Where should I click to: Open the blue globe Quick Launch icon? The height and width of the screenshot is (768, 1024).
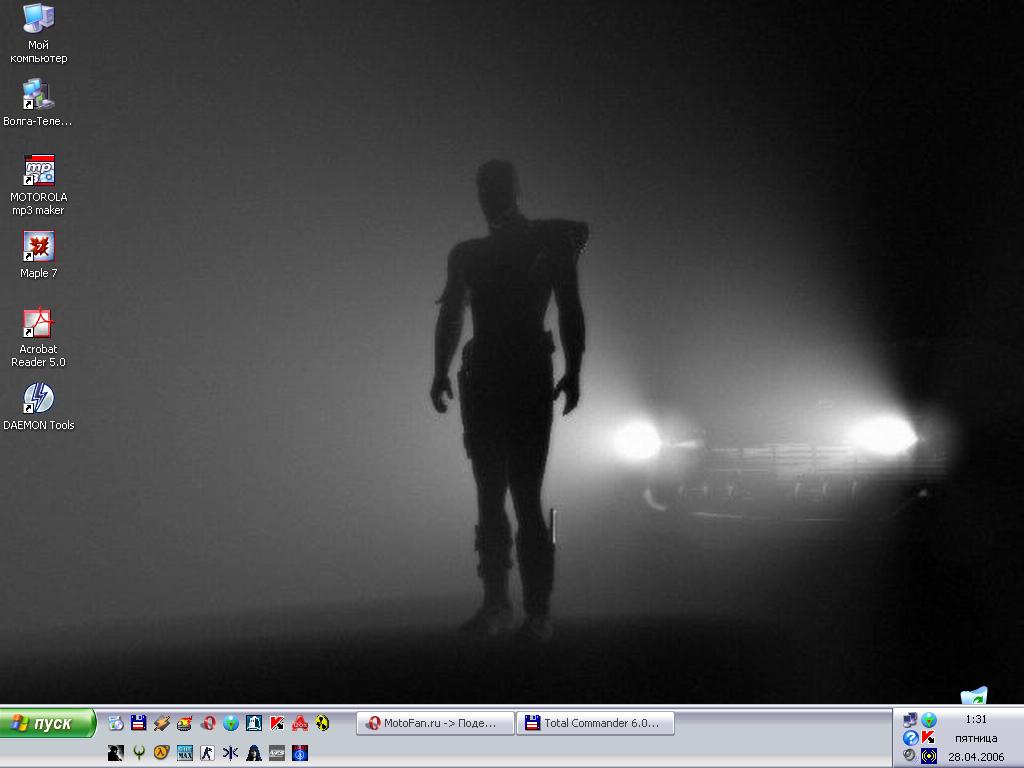pyautogui.click(x=231, y=722)
